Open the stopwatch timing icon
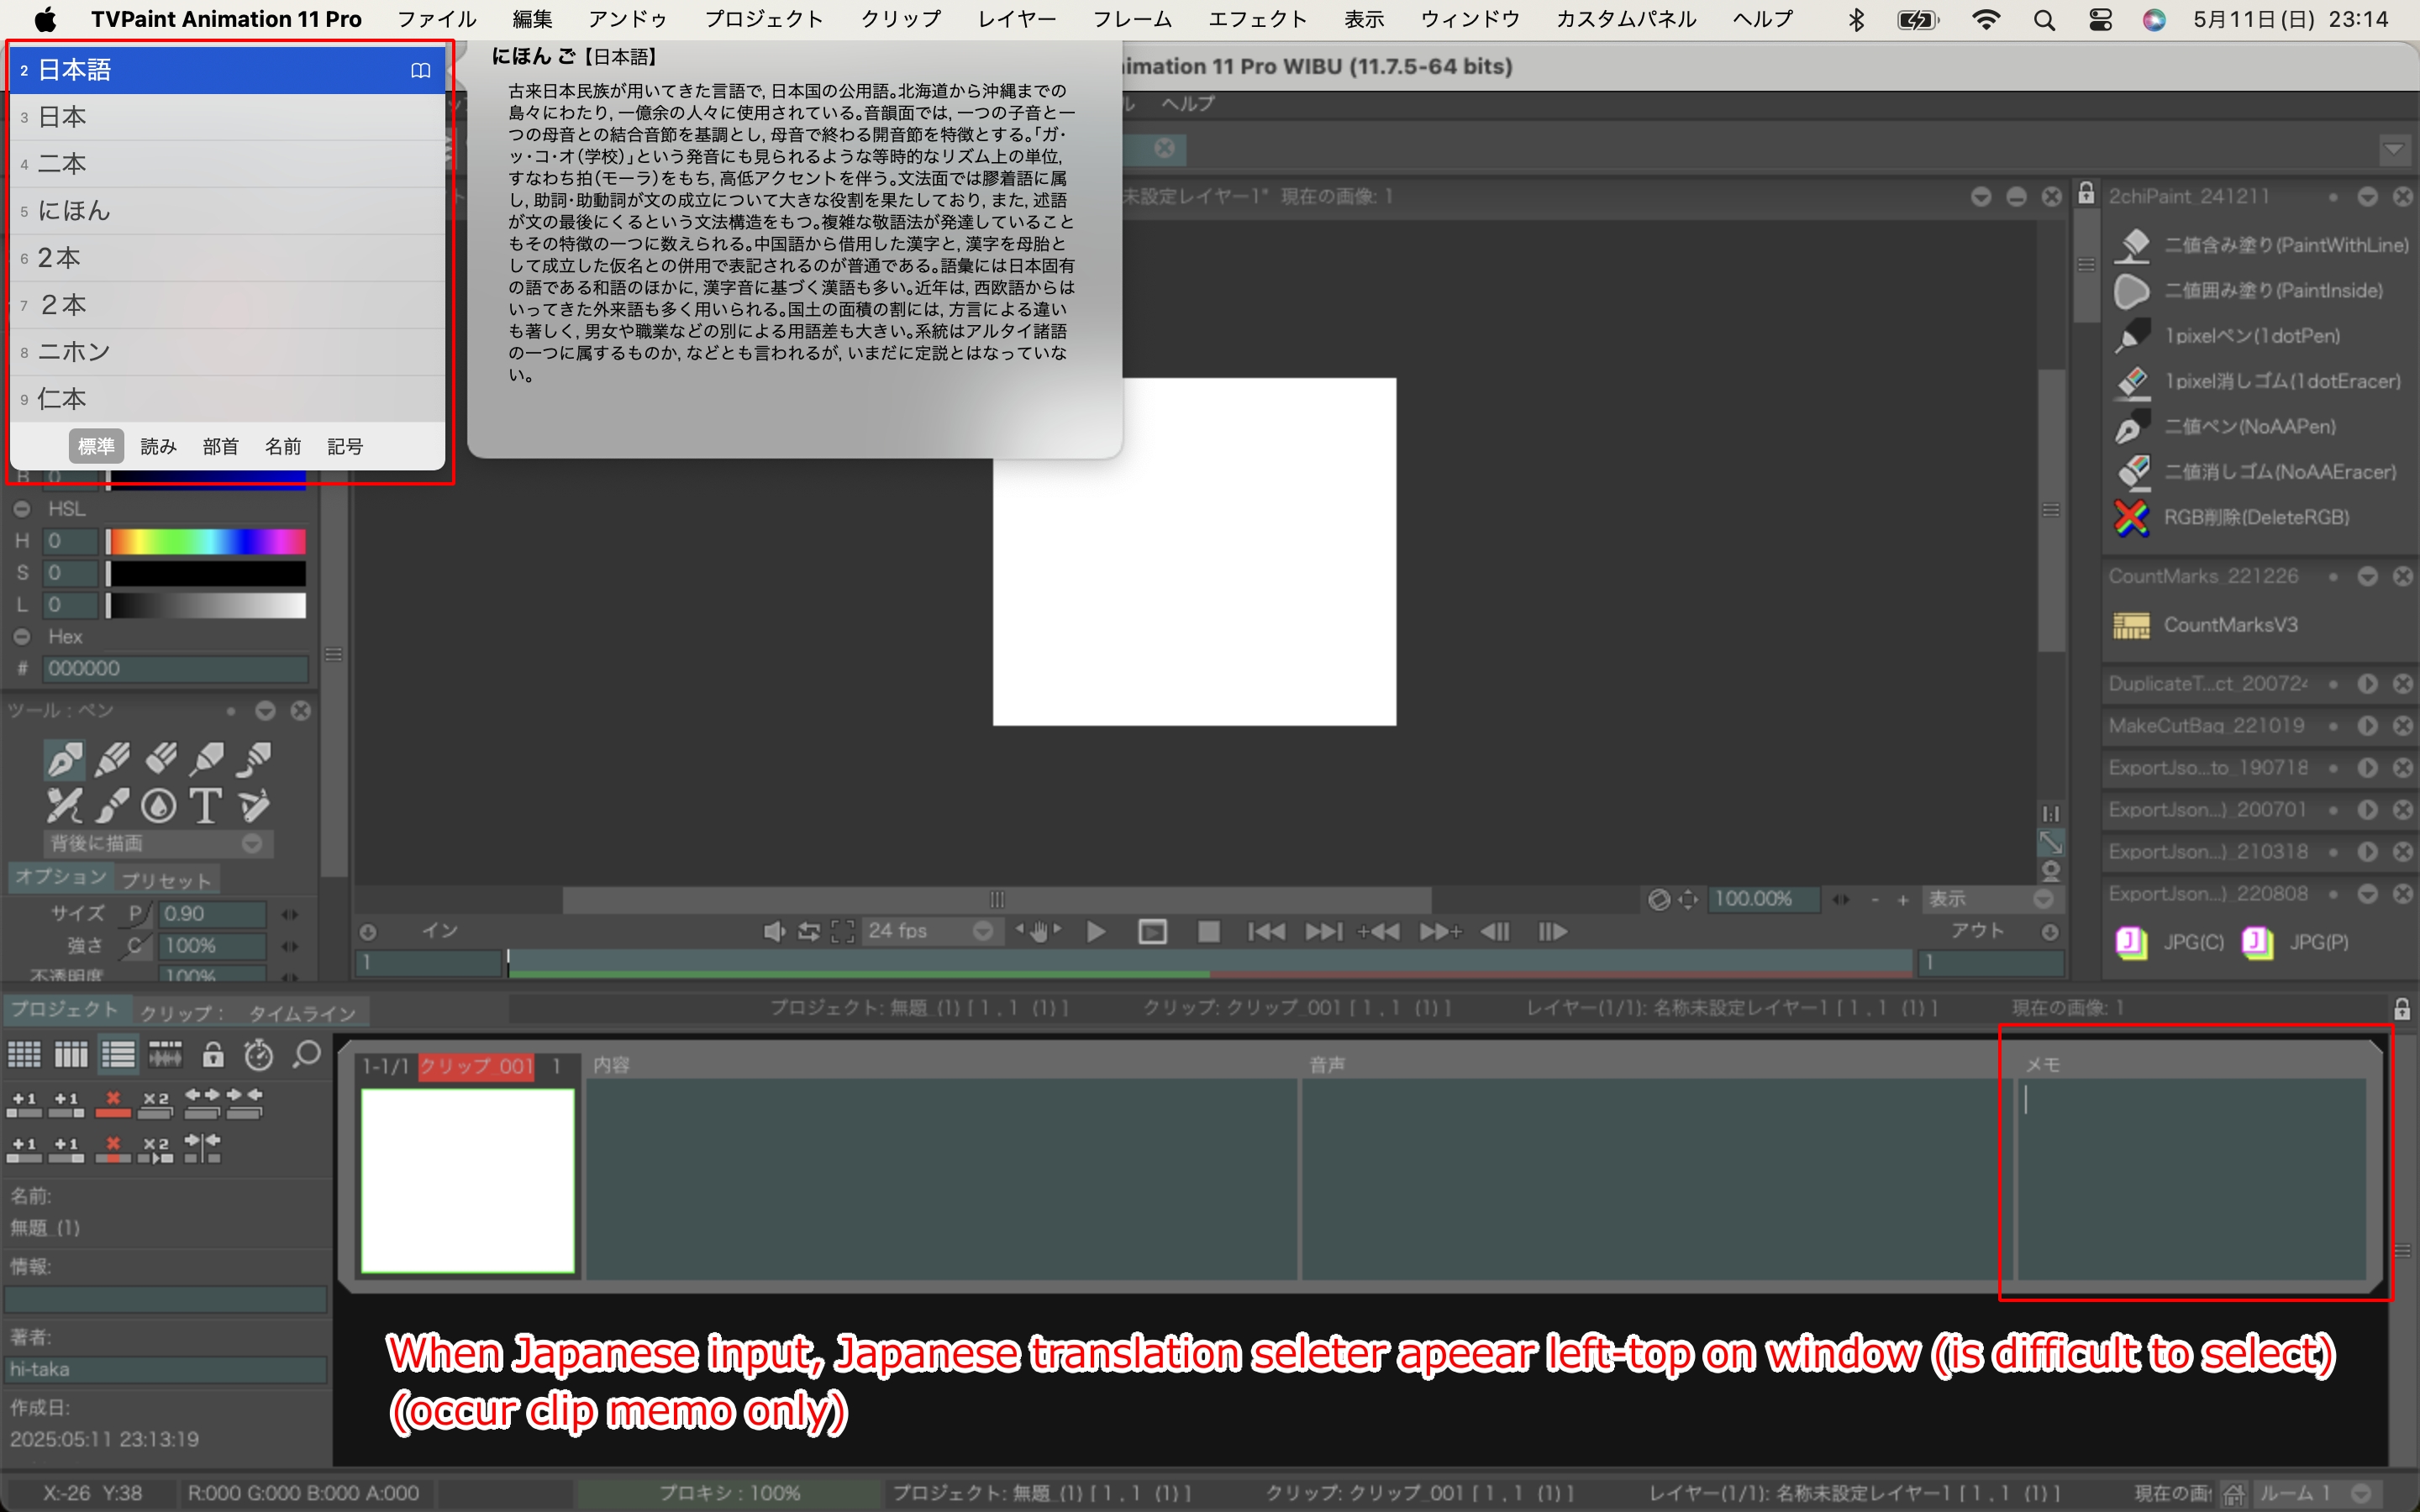2420x1512 pixels. [259, 1054]
